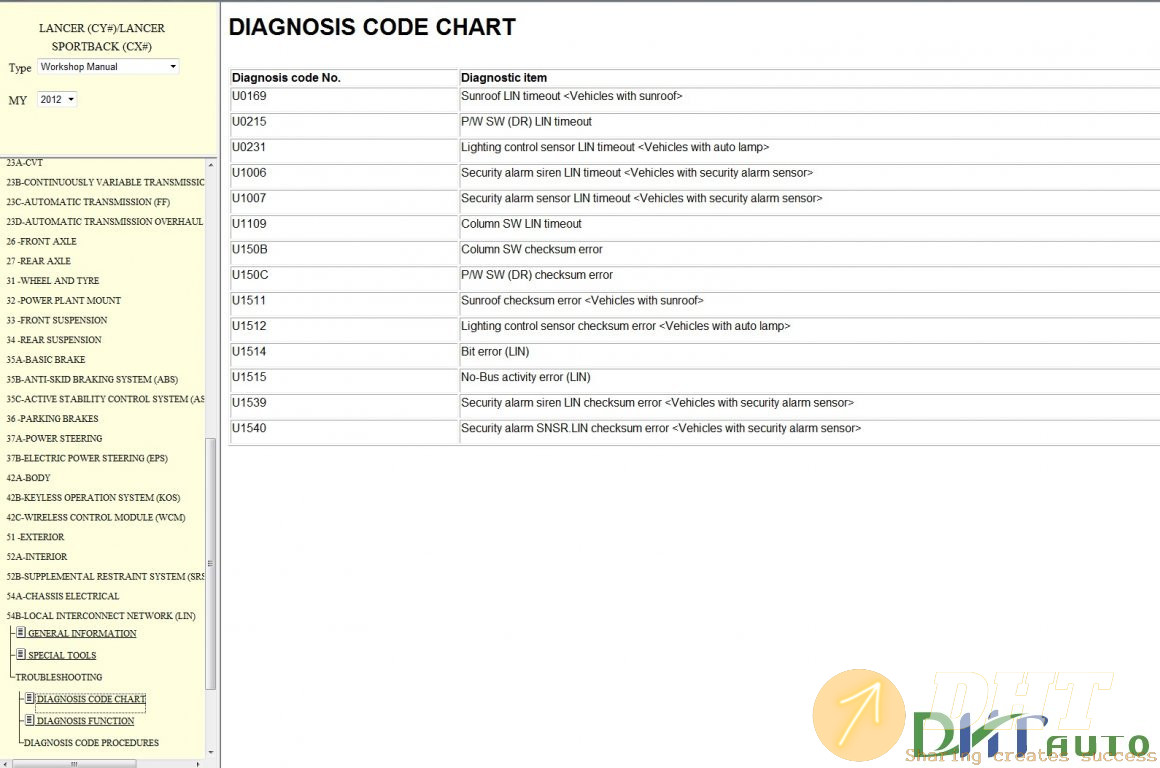Click the sidebar horizontal scroll right arrow
The image size is (1160, 768).
click(x=199, y=763)
